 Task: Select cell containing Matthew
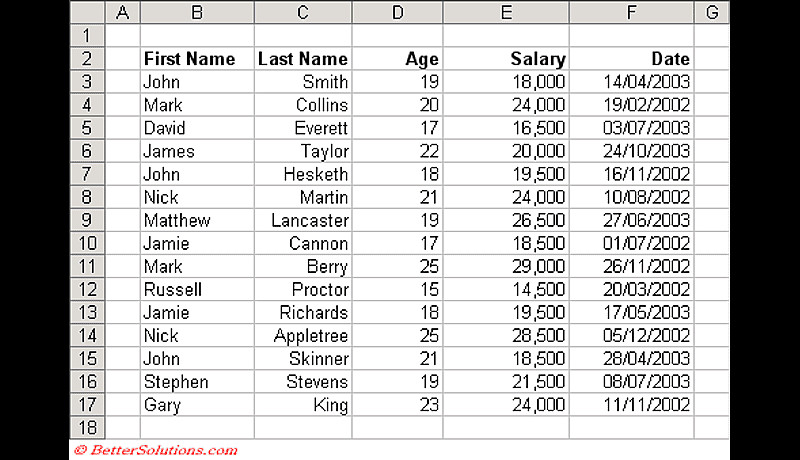tap(178, 220)
